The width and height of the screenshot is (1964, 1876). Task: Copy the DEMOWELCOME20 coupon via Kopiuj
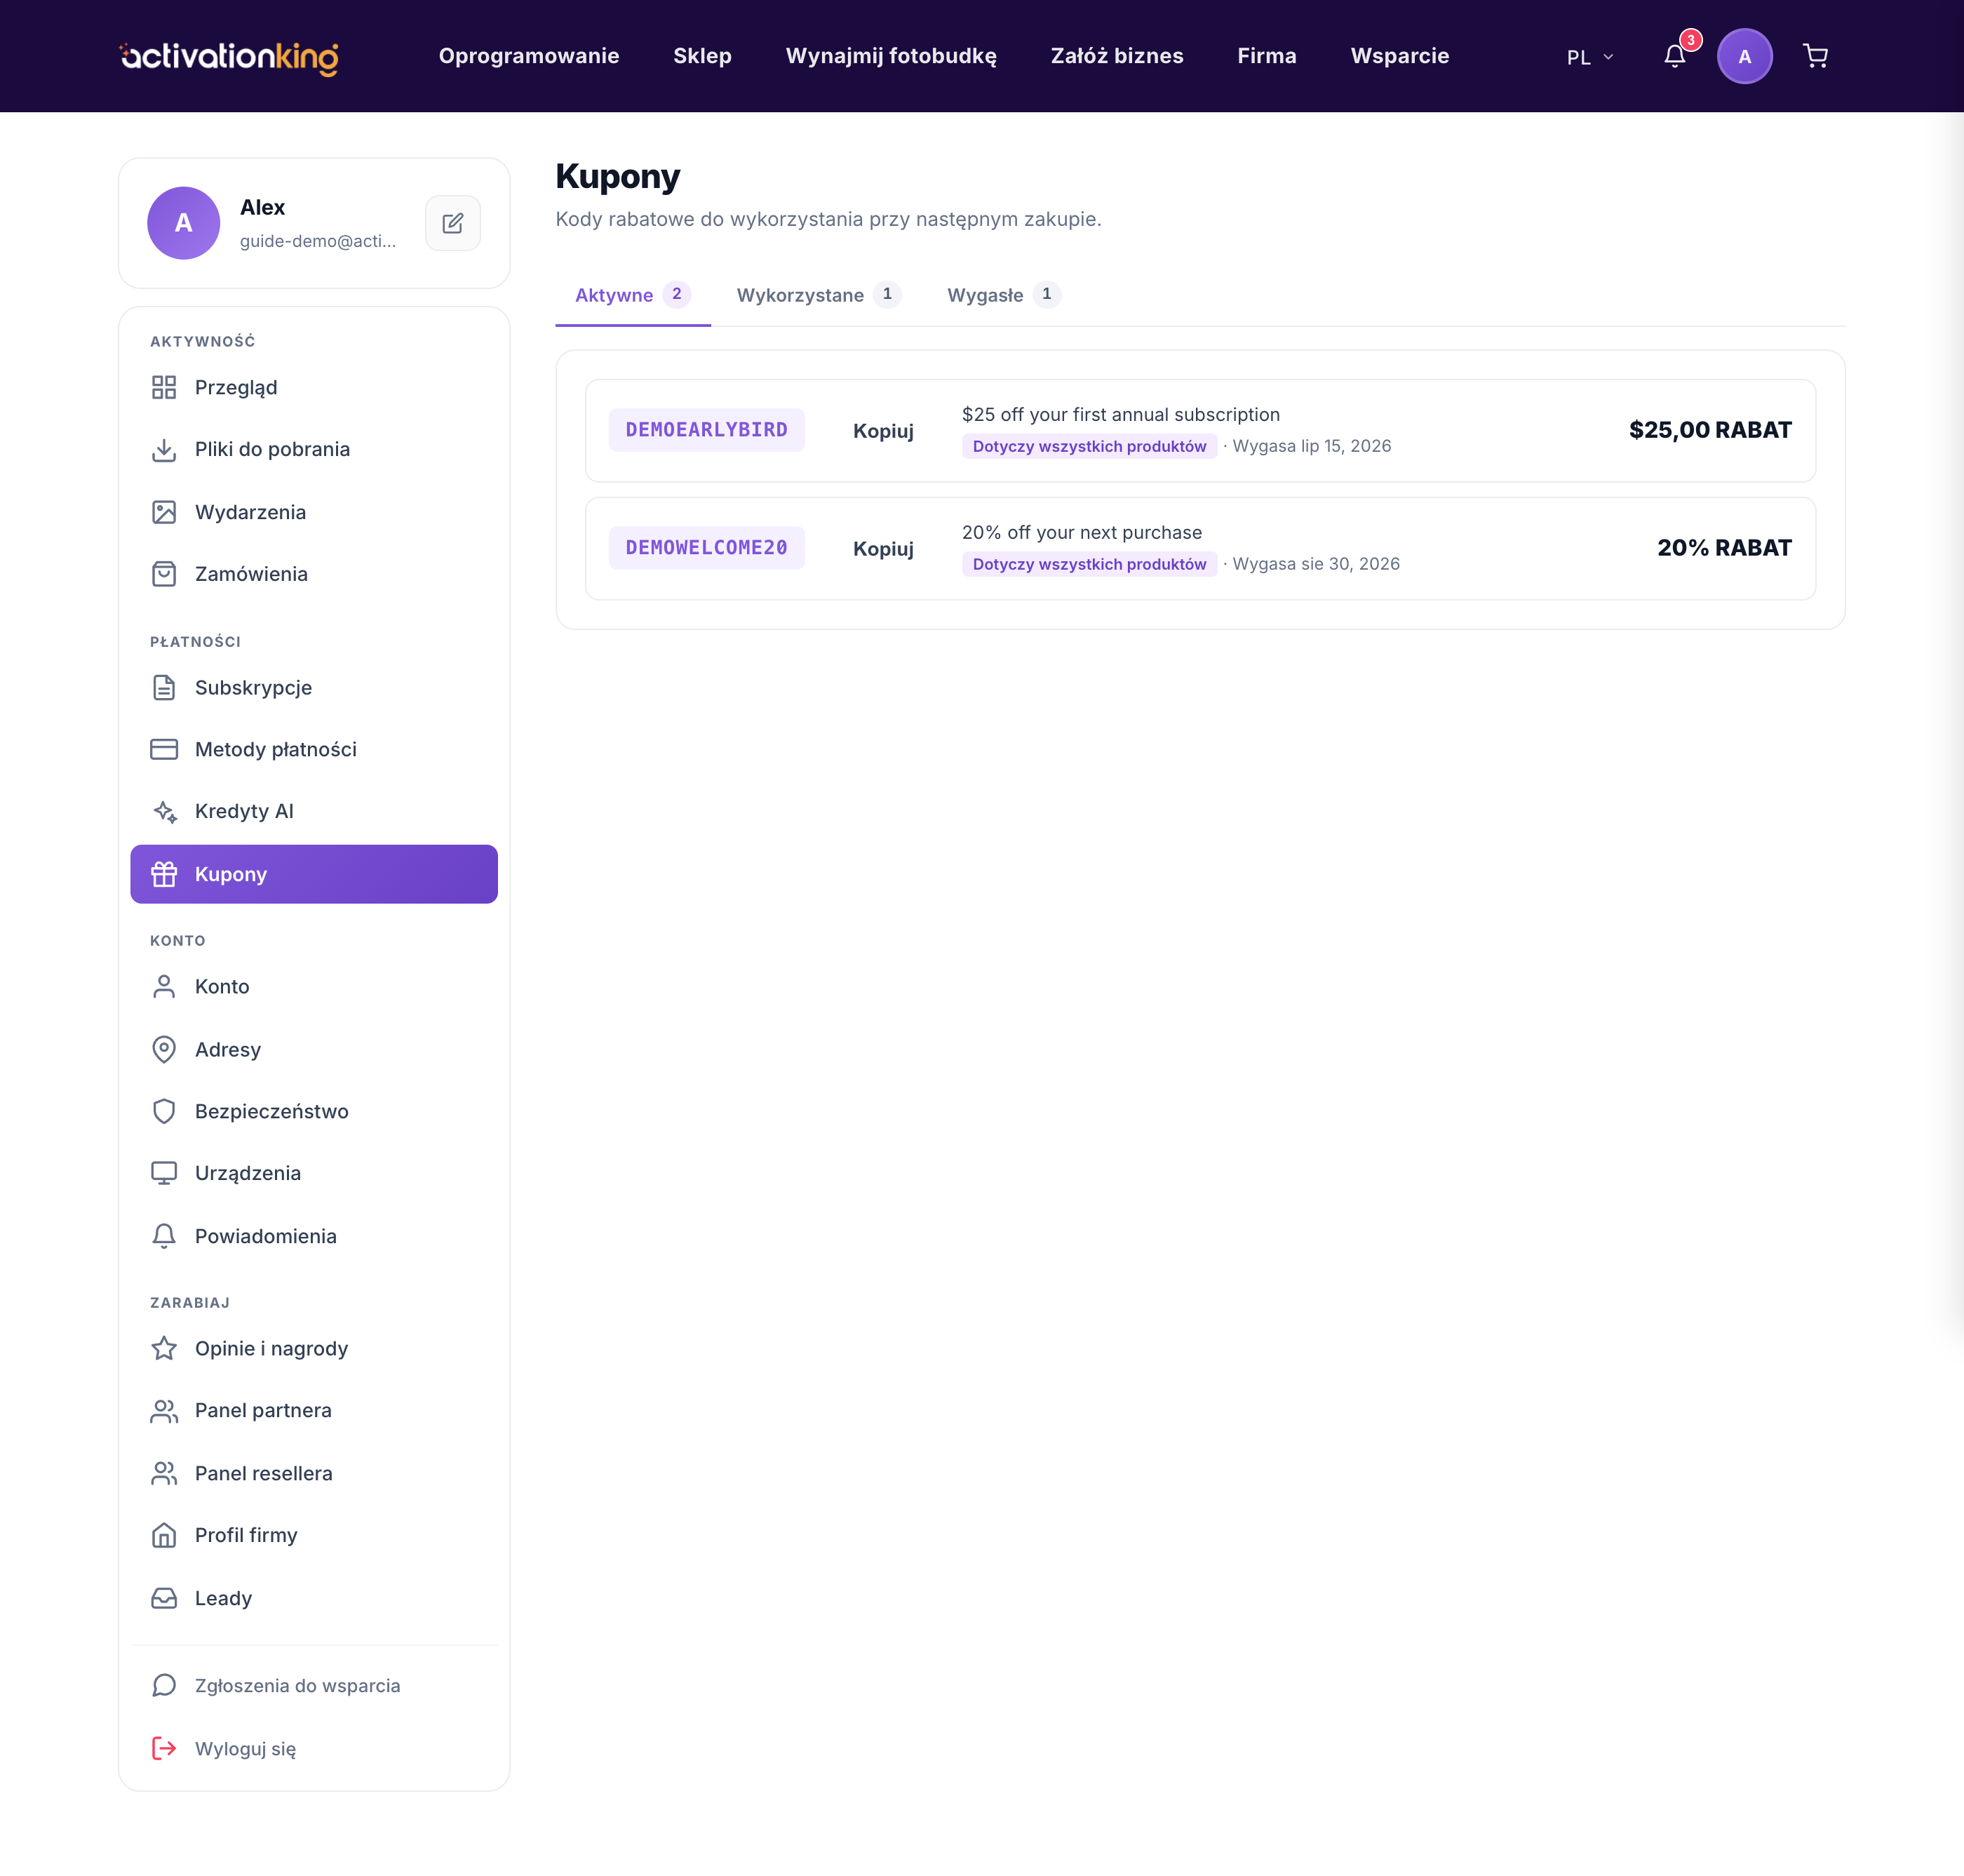tap(883, 549)
